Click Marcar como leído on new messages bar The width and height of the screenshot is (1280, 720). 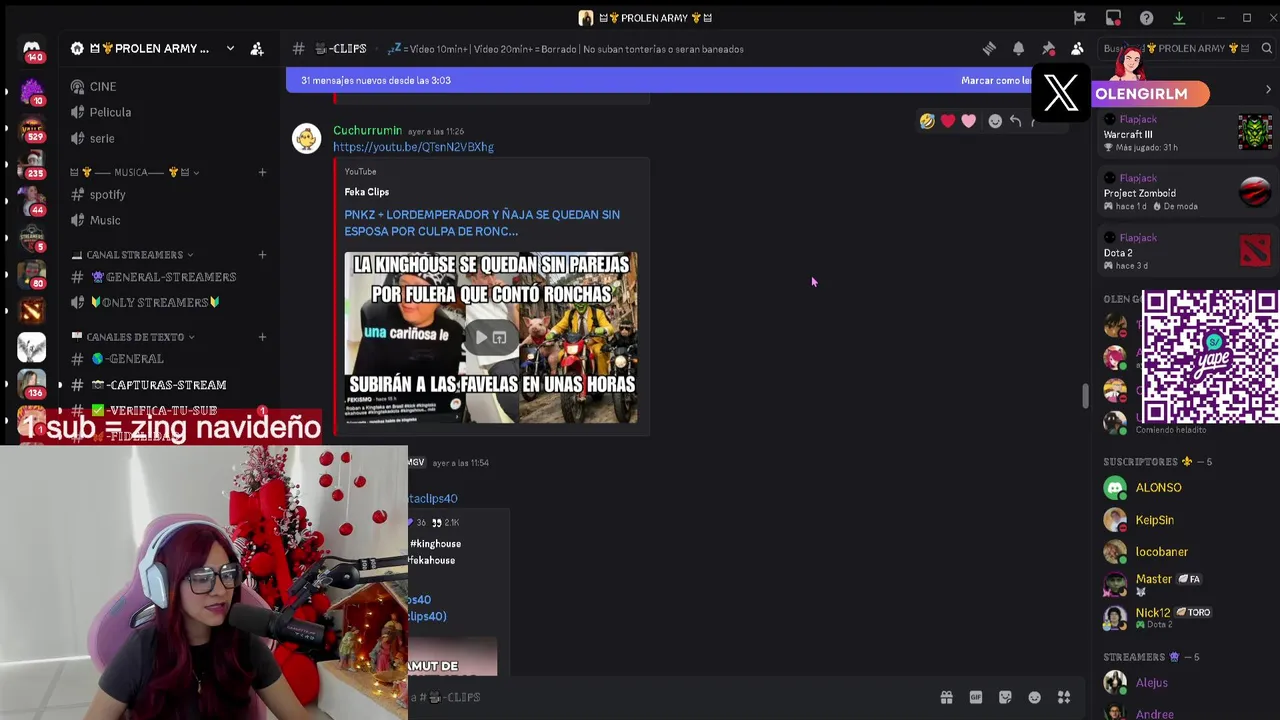[996, 80]
